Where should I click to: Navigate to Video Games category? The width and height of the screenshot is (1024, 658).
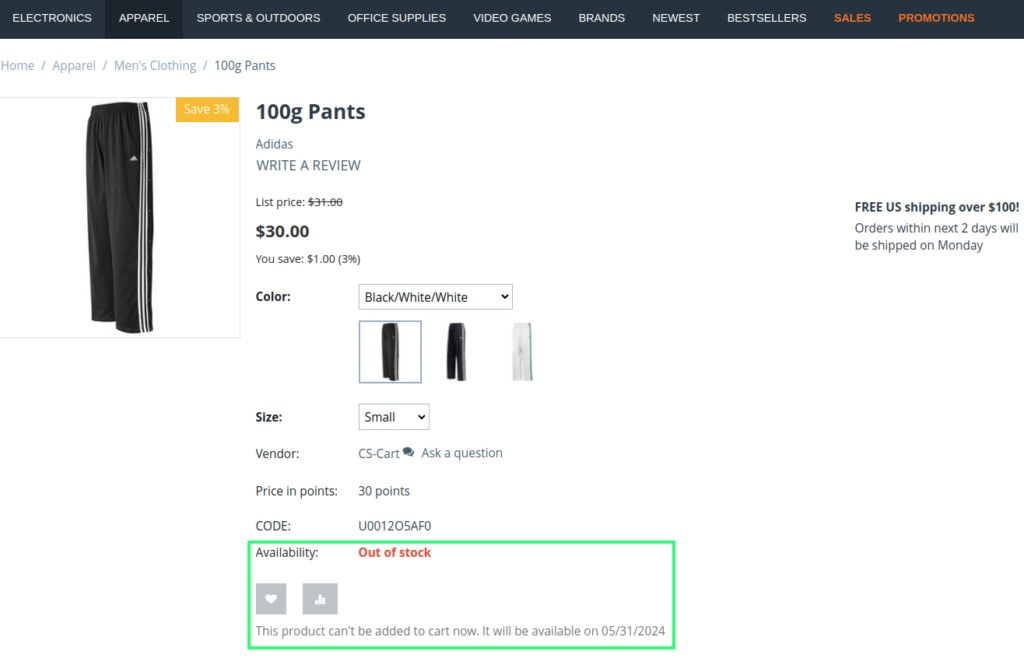click(512, 18)
